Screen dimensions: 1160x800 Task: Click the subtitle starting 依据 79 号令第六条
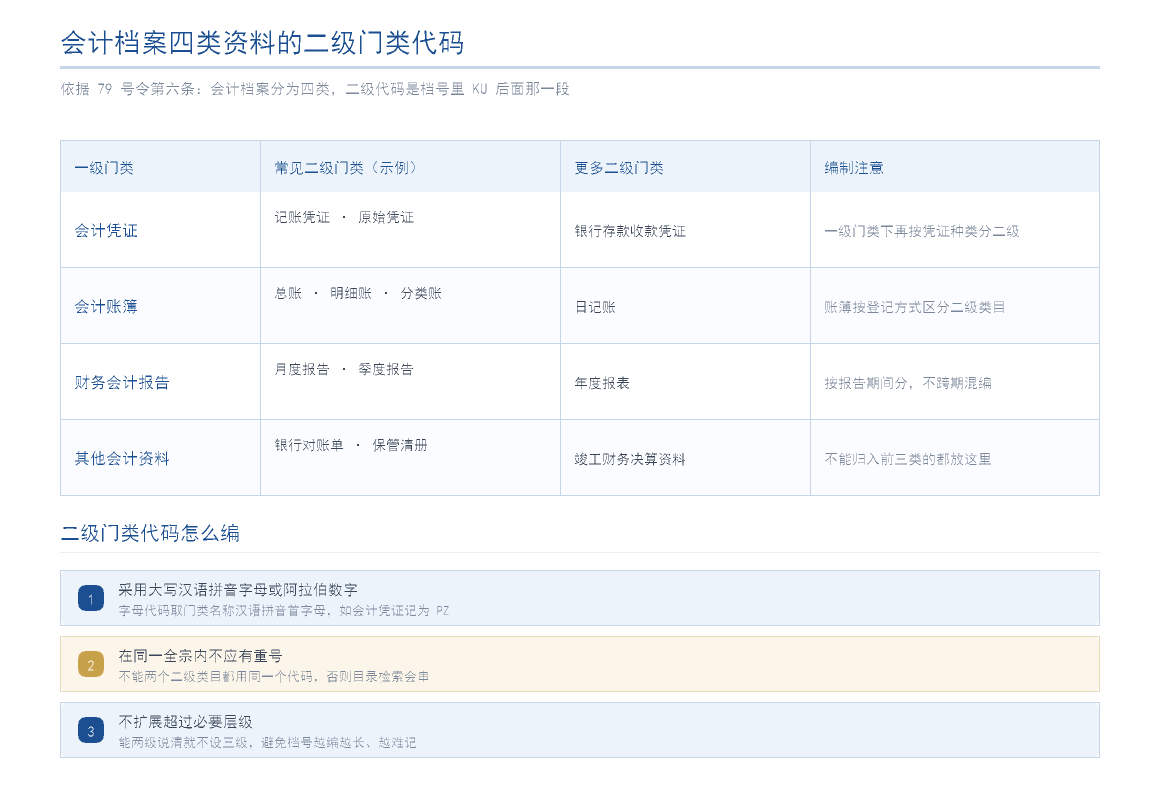click(x=315, y=89)
